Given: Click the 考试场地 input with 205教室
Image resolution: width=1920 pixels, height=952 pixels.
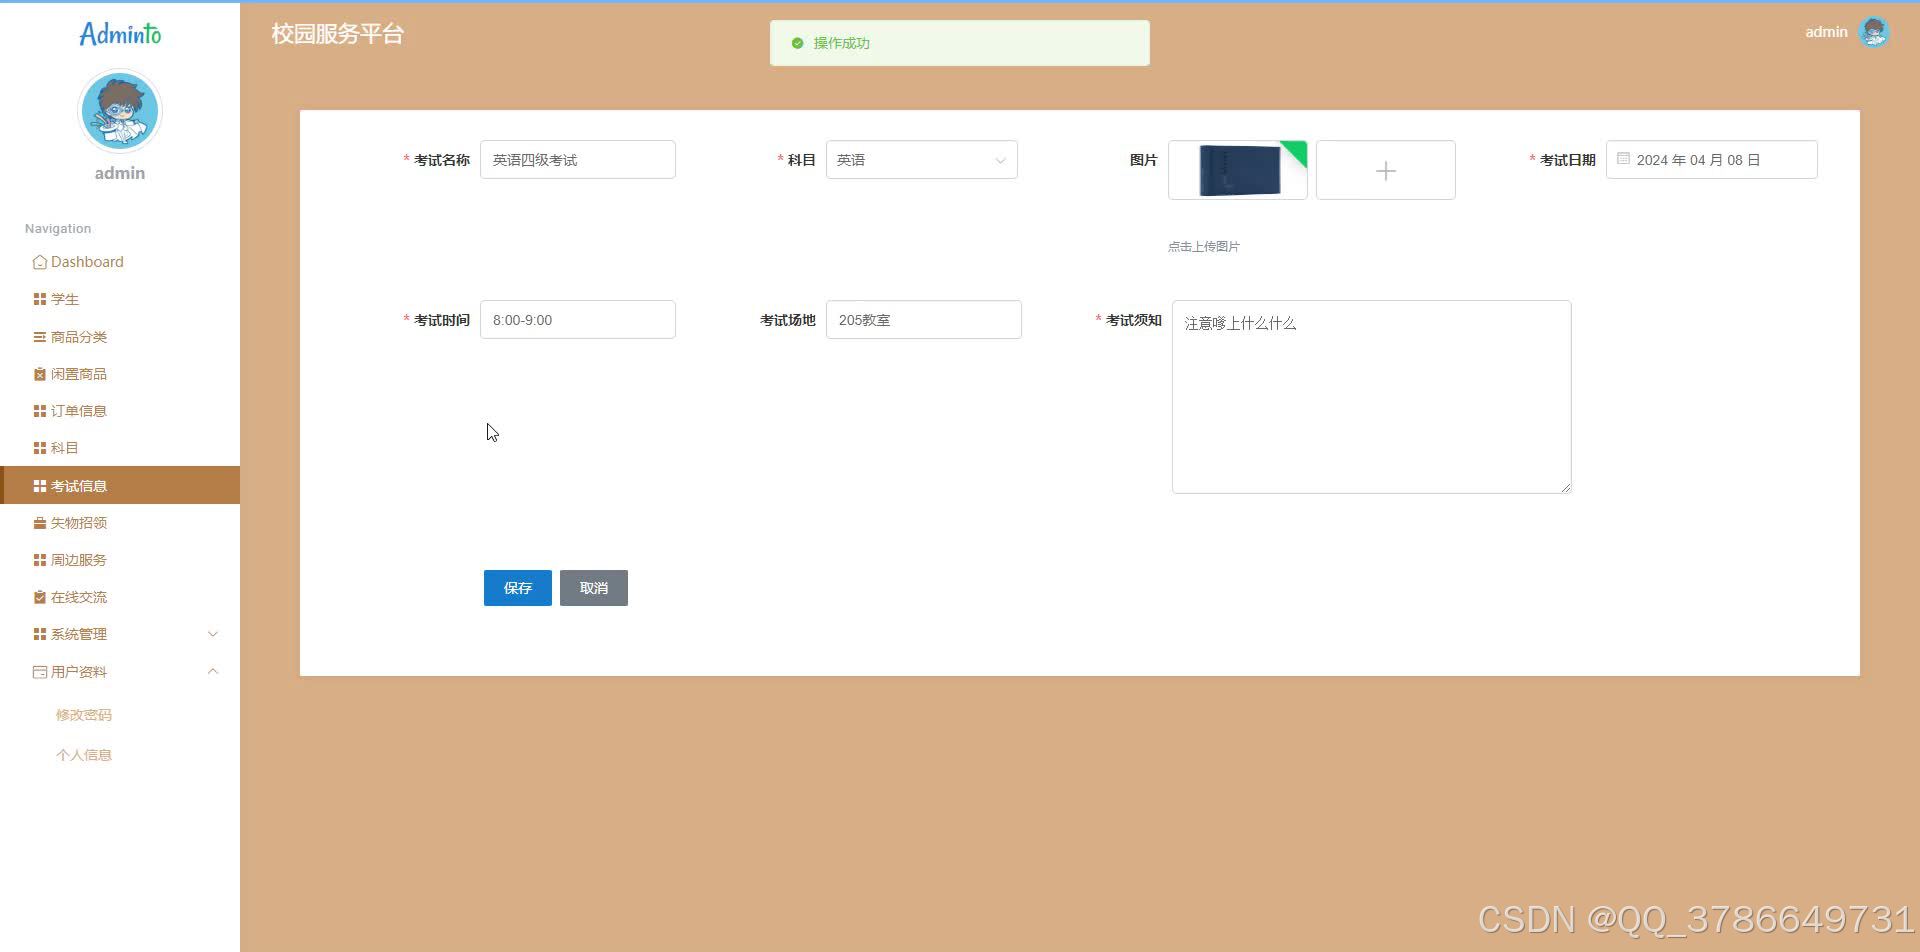Looking at the screenshot, I should [x=924, y=320].
